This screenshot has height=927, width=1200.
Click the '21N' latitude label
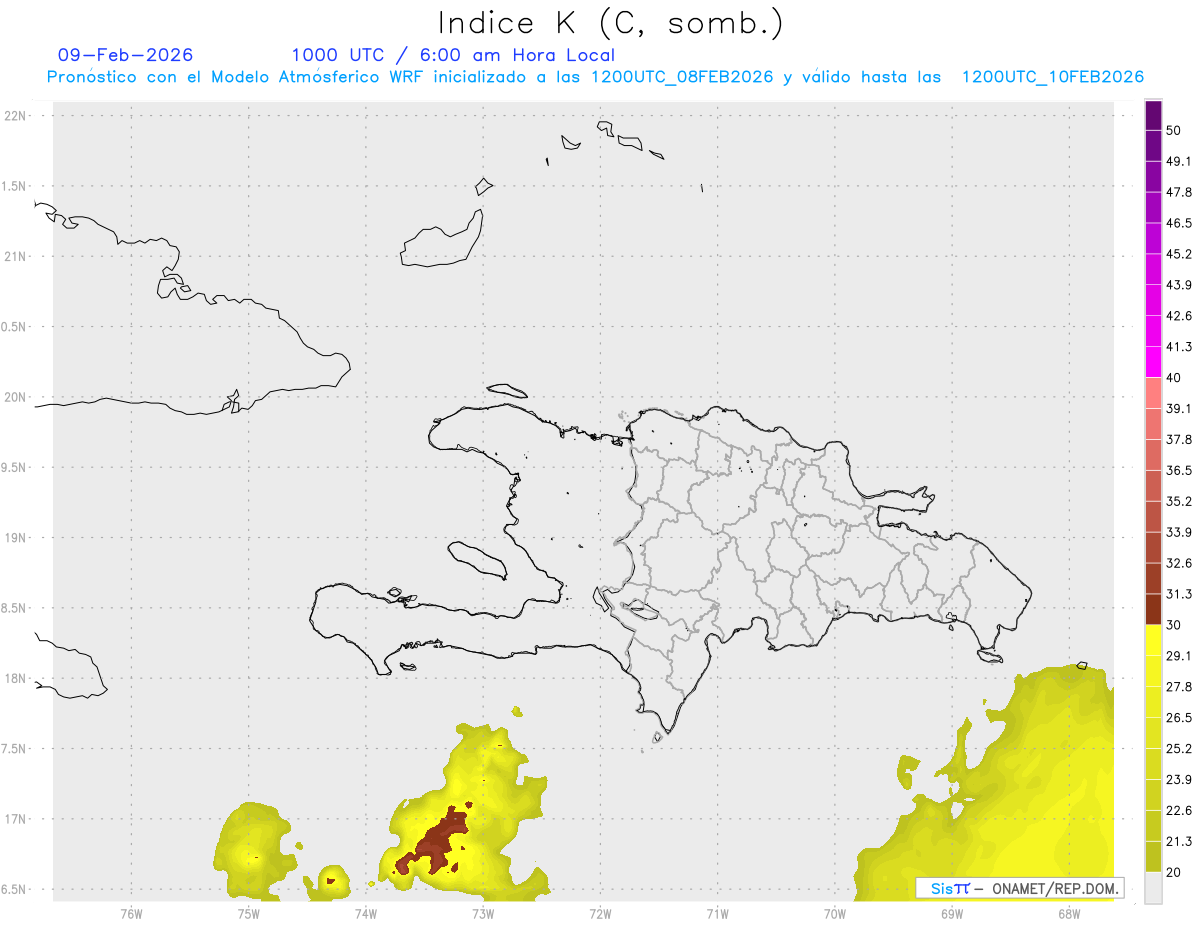[x=16, y=256]
